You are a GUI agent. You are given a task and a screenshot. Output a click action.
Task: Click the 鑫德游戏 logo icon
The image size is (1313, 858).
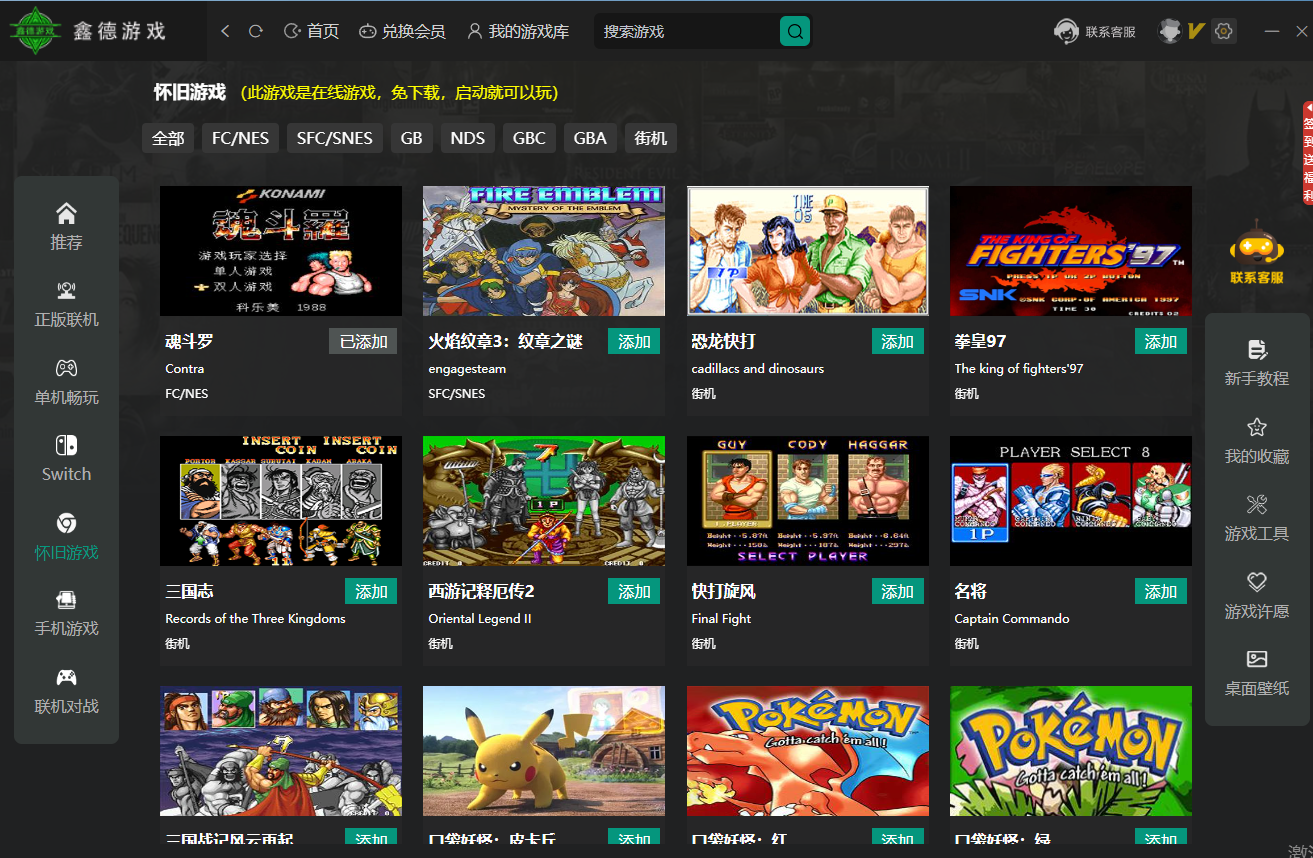tap(35, 31)
